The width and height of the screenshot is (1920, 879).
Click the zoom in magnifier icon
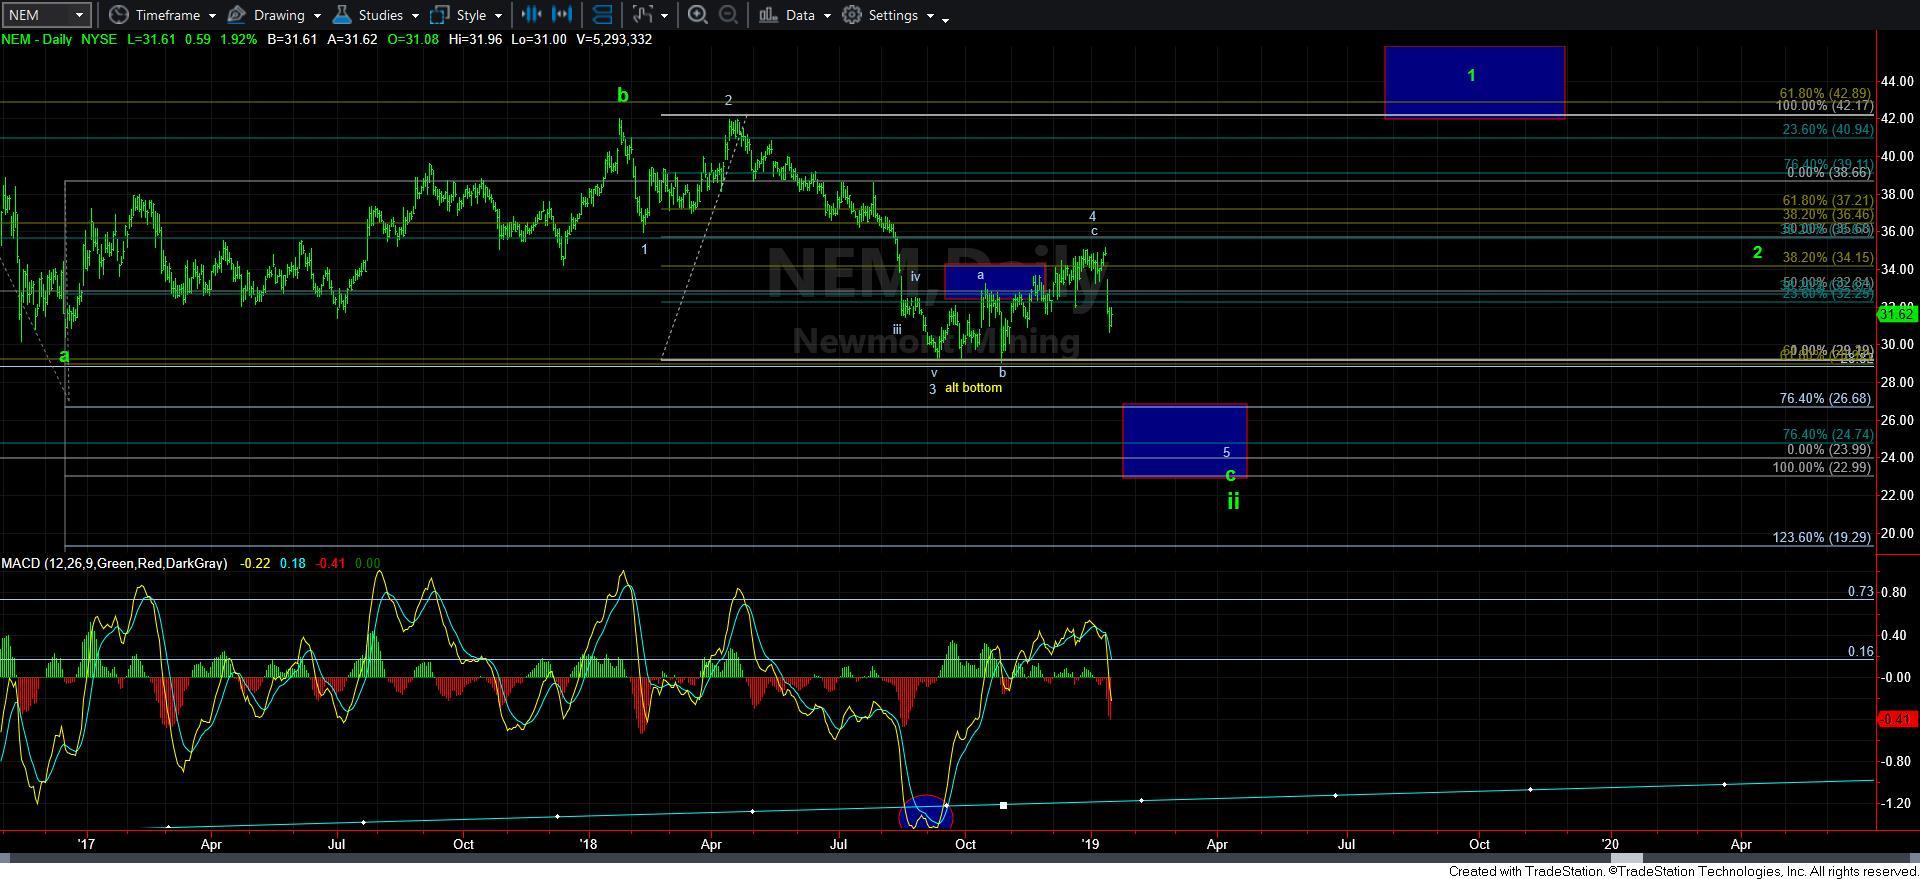point(698,15)
